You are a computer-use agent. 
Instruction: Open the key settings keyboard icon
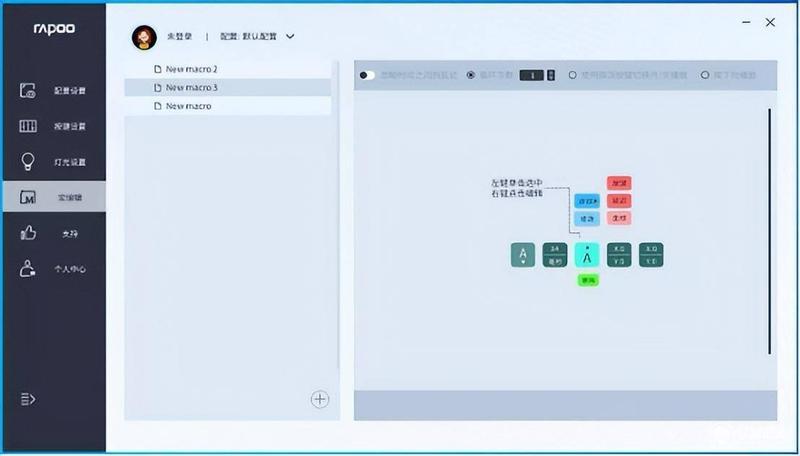pos(28,126)
